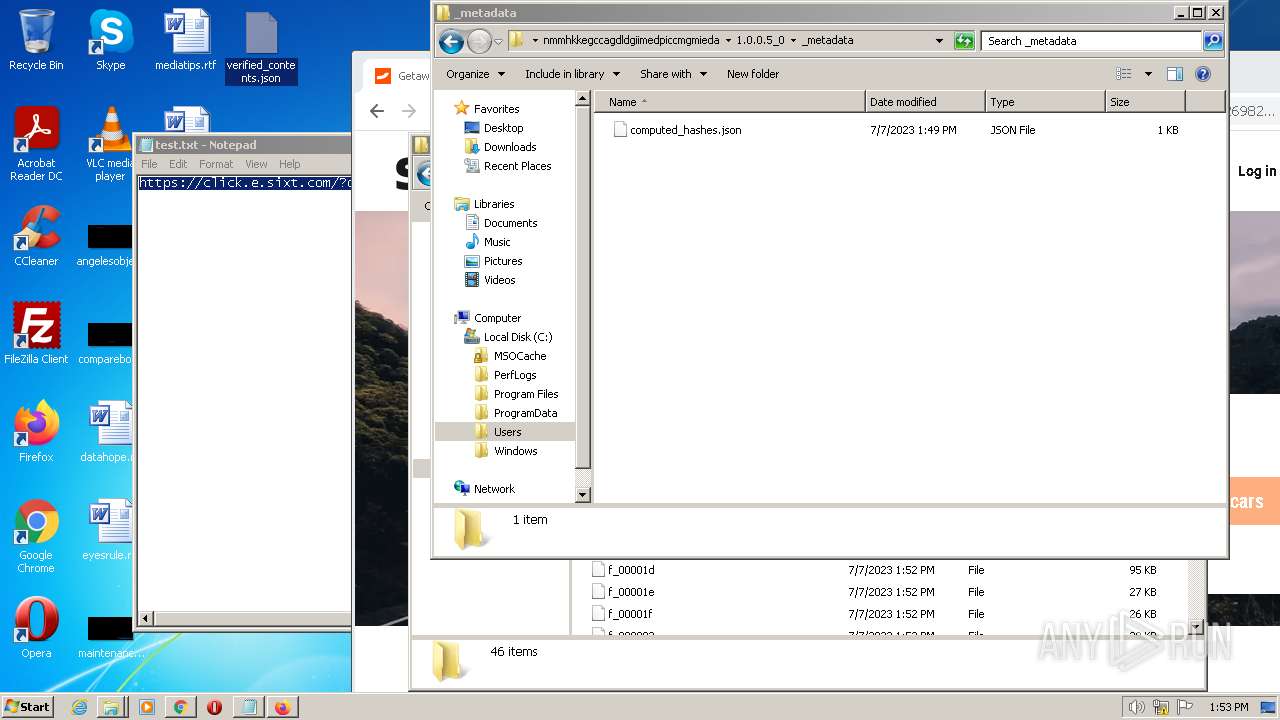Image resolution: width=1280 pixels, height=720 pixels.
Task: Open the Edit menu in Notepad
Action: (178, 164)
